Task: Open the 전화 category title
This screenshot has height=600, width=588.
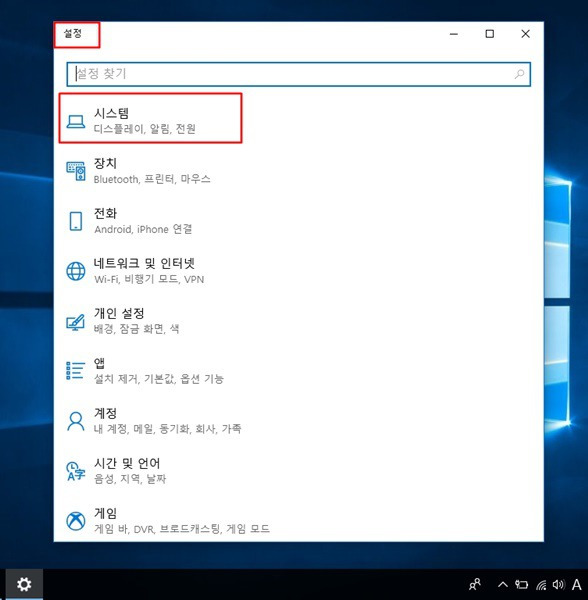Action: point(105,213)
